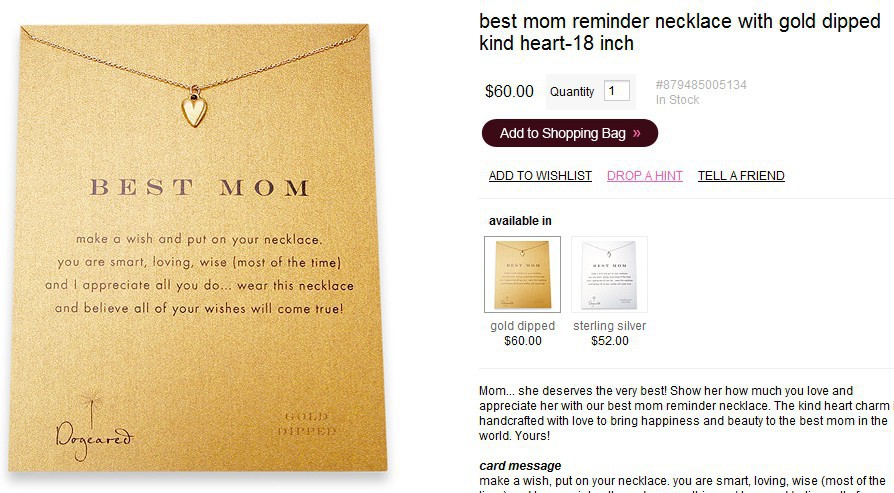
Task: Click the GOLD DIPPED stamp on the card
Action: [306, 424]
